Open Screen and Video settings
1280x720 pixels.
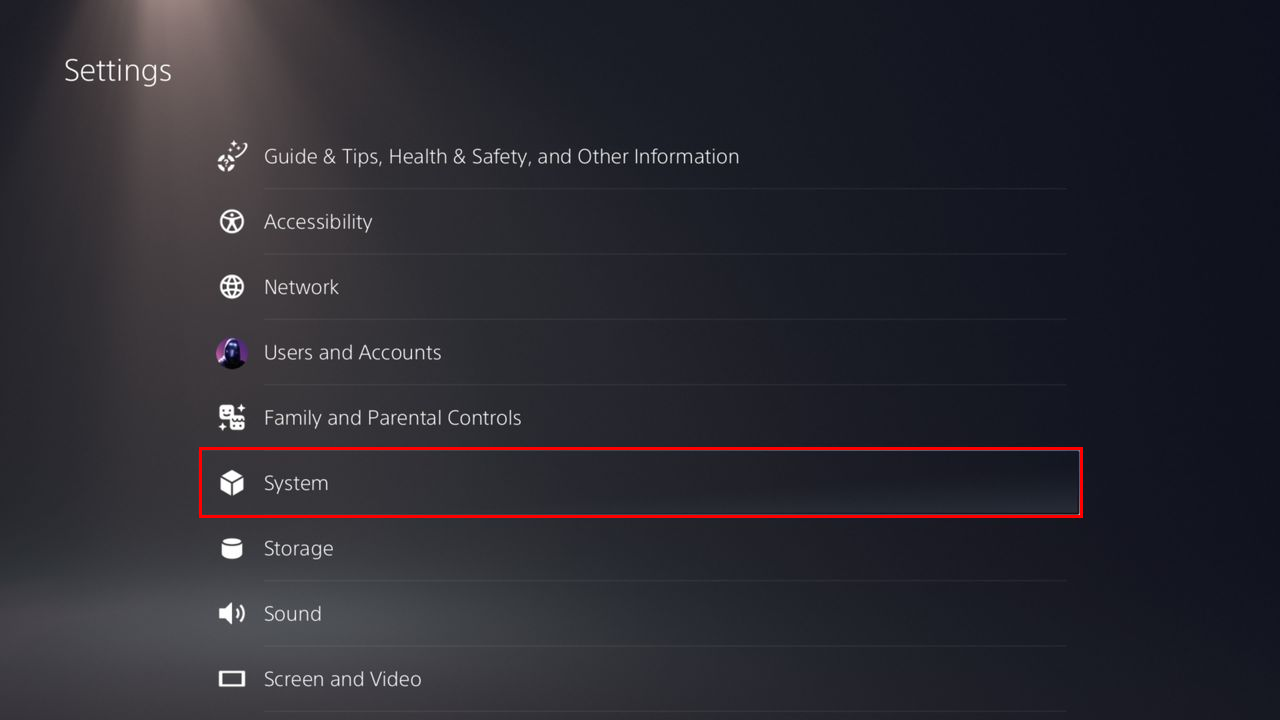342,679
